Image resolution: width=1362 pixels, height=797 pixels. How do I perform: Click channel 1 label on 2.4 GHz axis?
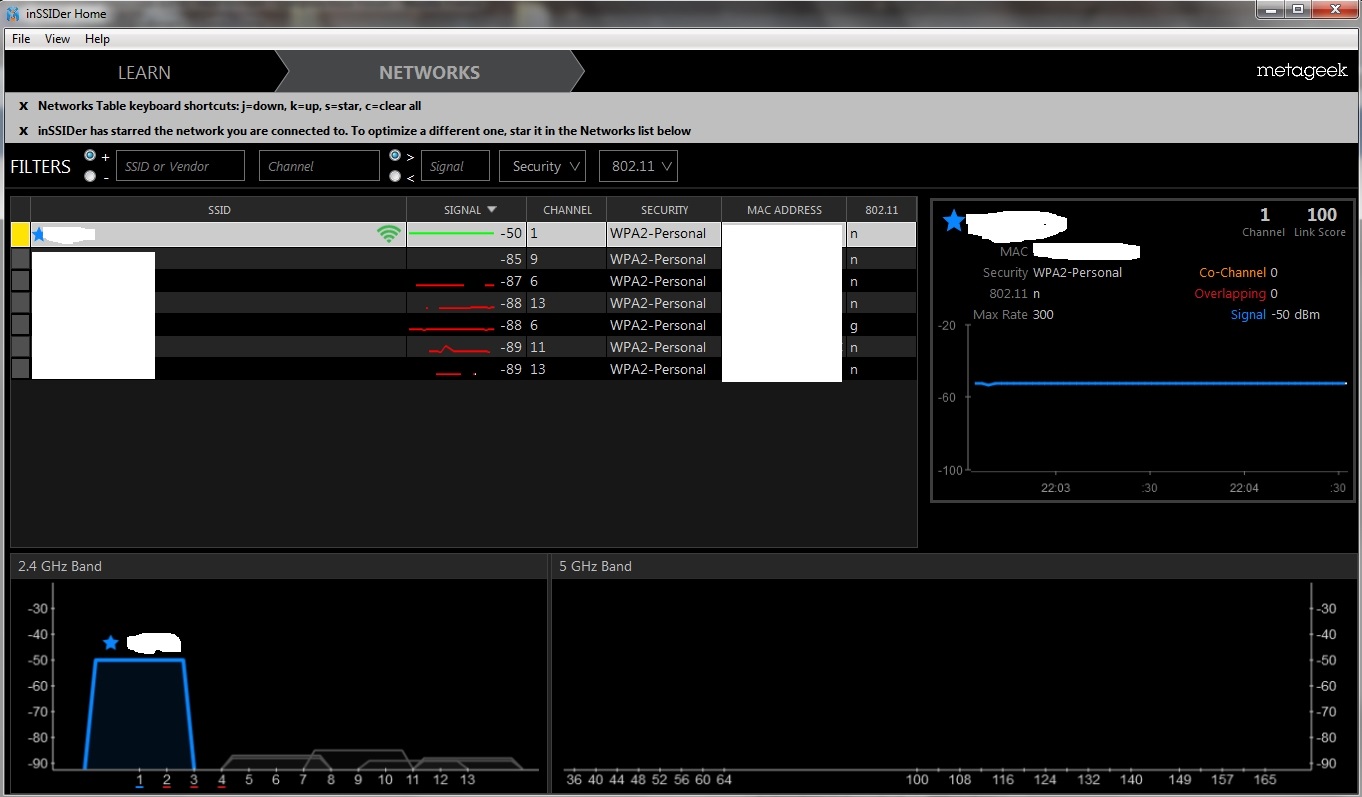(x=139, y=779)
